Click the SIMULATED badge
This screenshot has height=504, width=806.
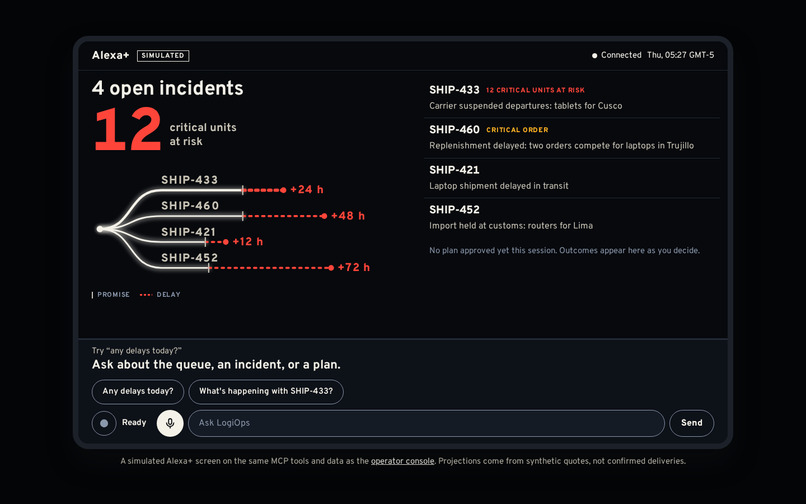pyautogui.click(x=163, y=56)
